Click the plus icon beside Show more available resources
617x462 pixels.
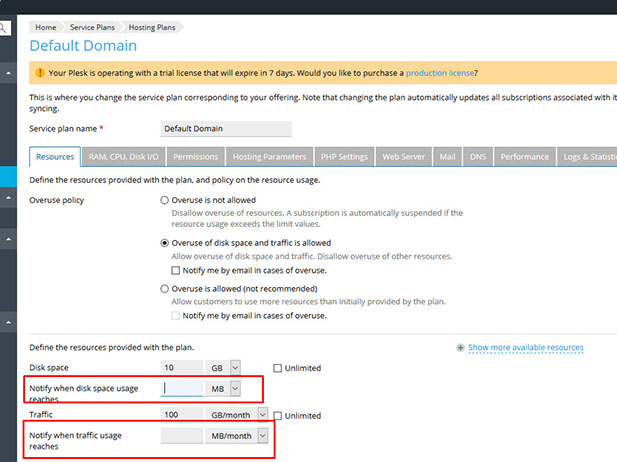click(460, 348)
